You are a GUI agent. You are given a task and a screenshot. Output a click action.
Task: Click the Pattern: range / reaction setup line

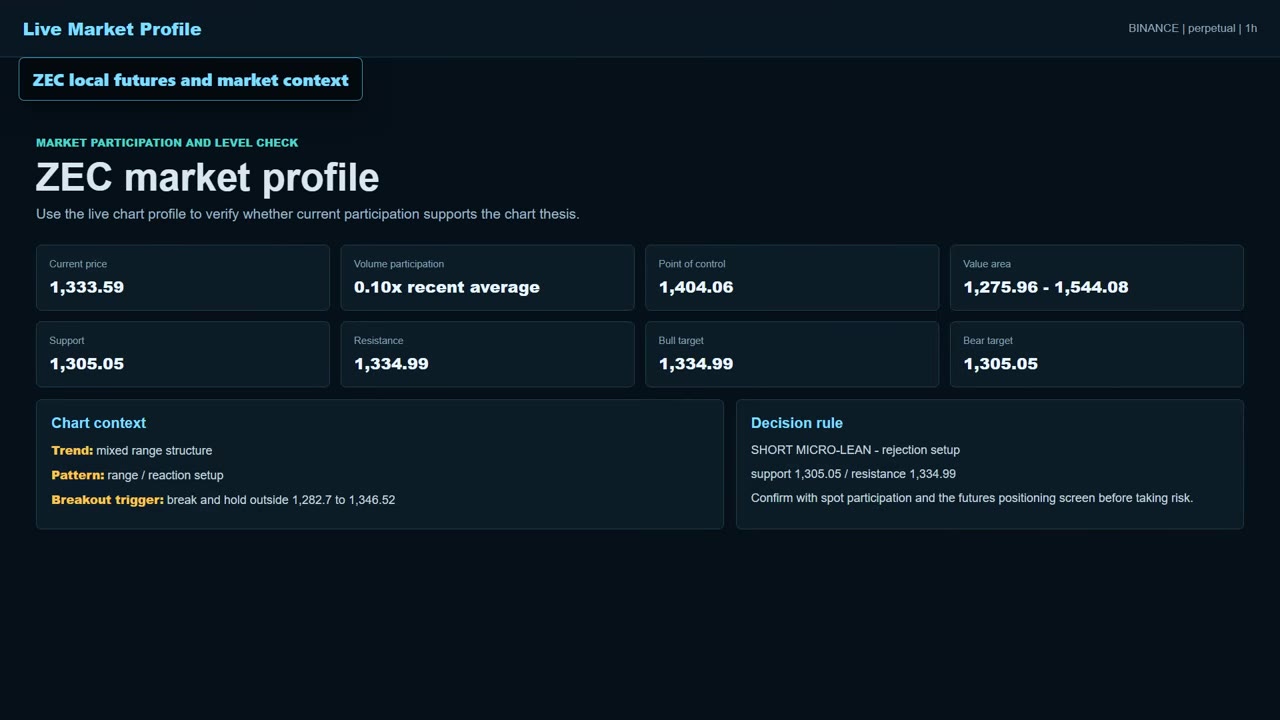[137, 475]
